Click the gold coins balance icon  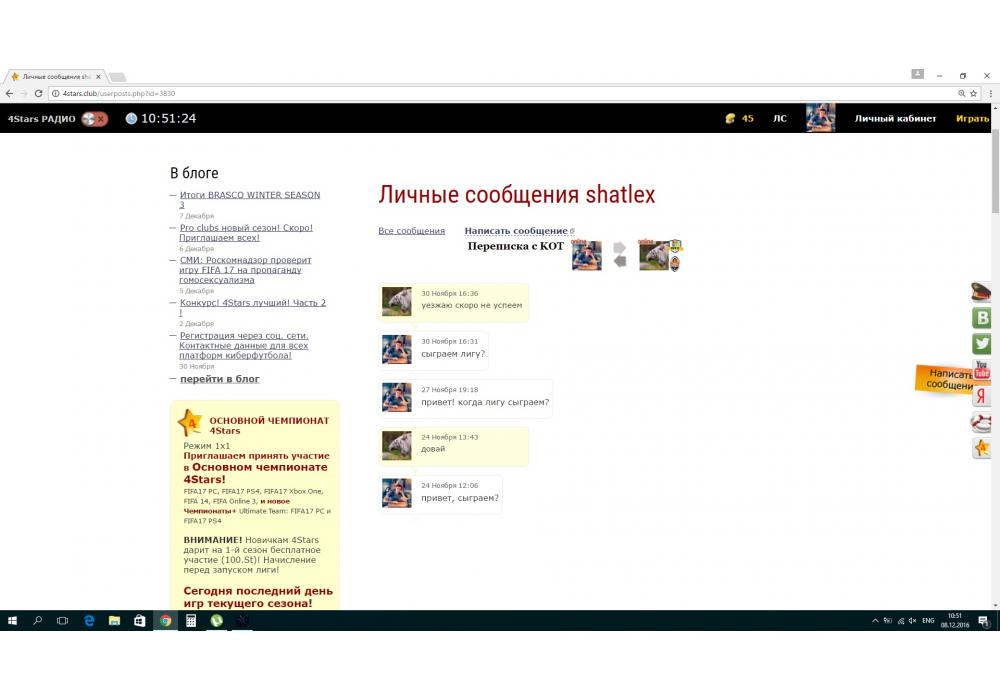pos(731,118)
